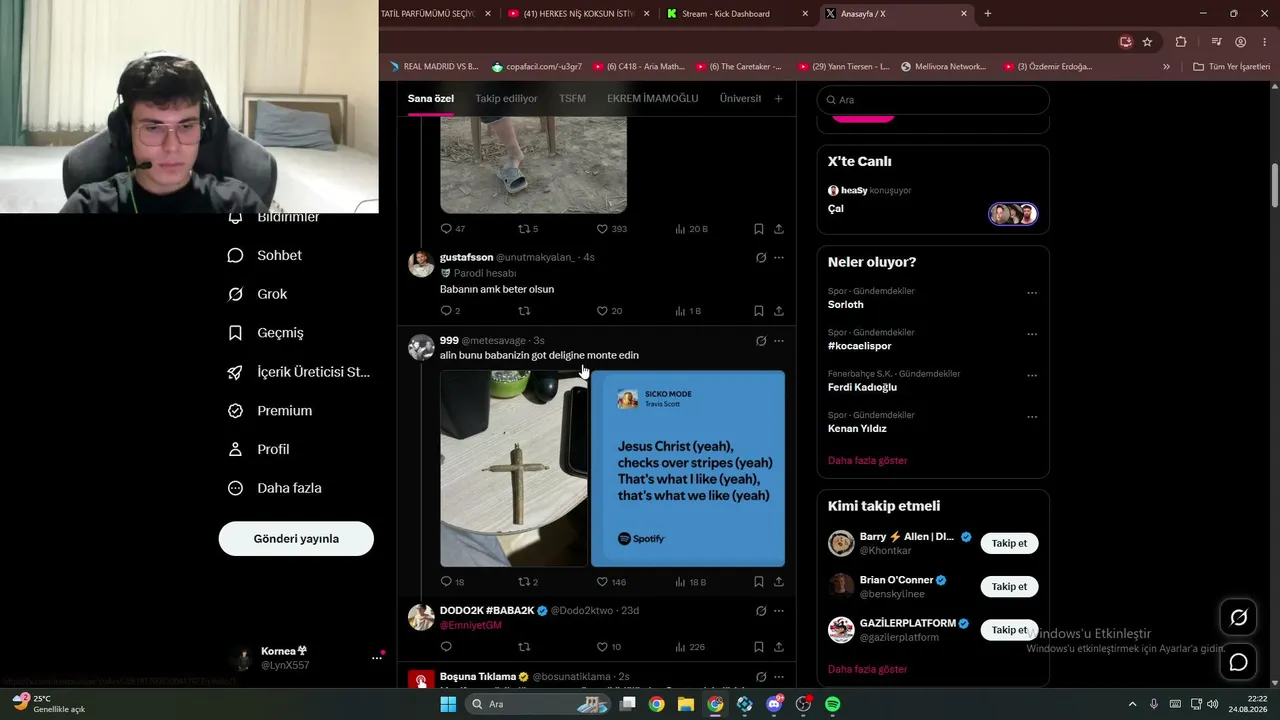Viewport: 1280px width, 720px height.
Task: Open REAL MADRID VS B... bookmark
Action: [434, 67]
